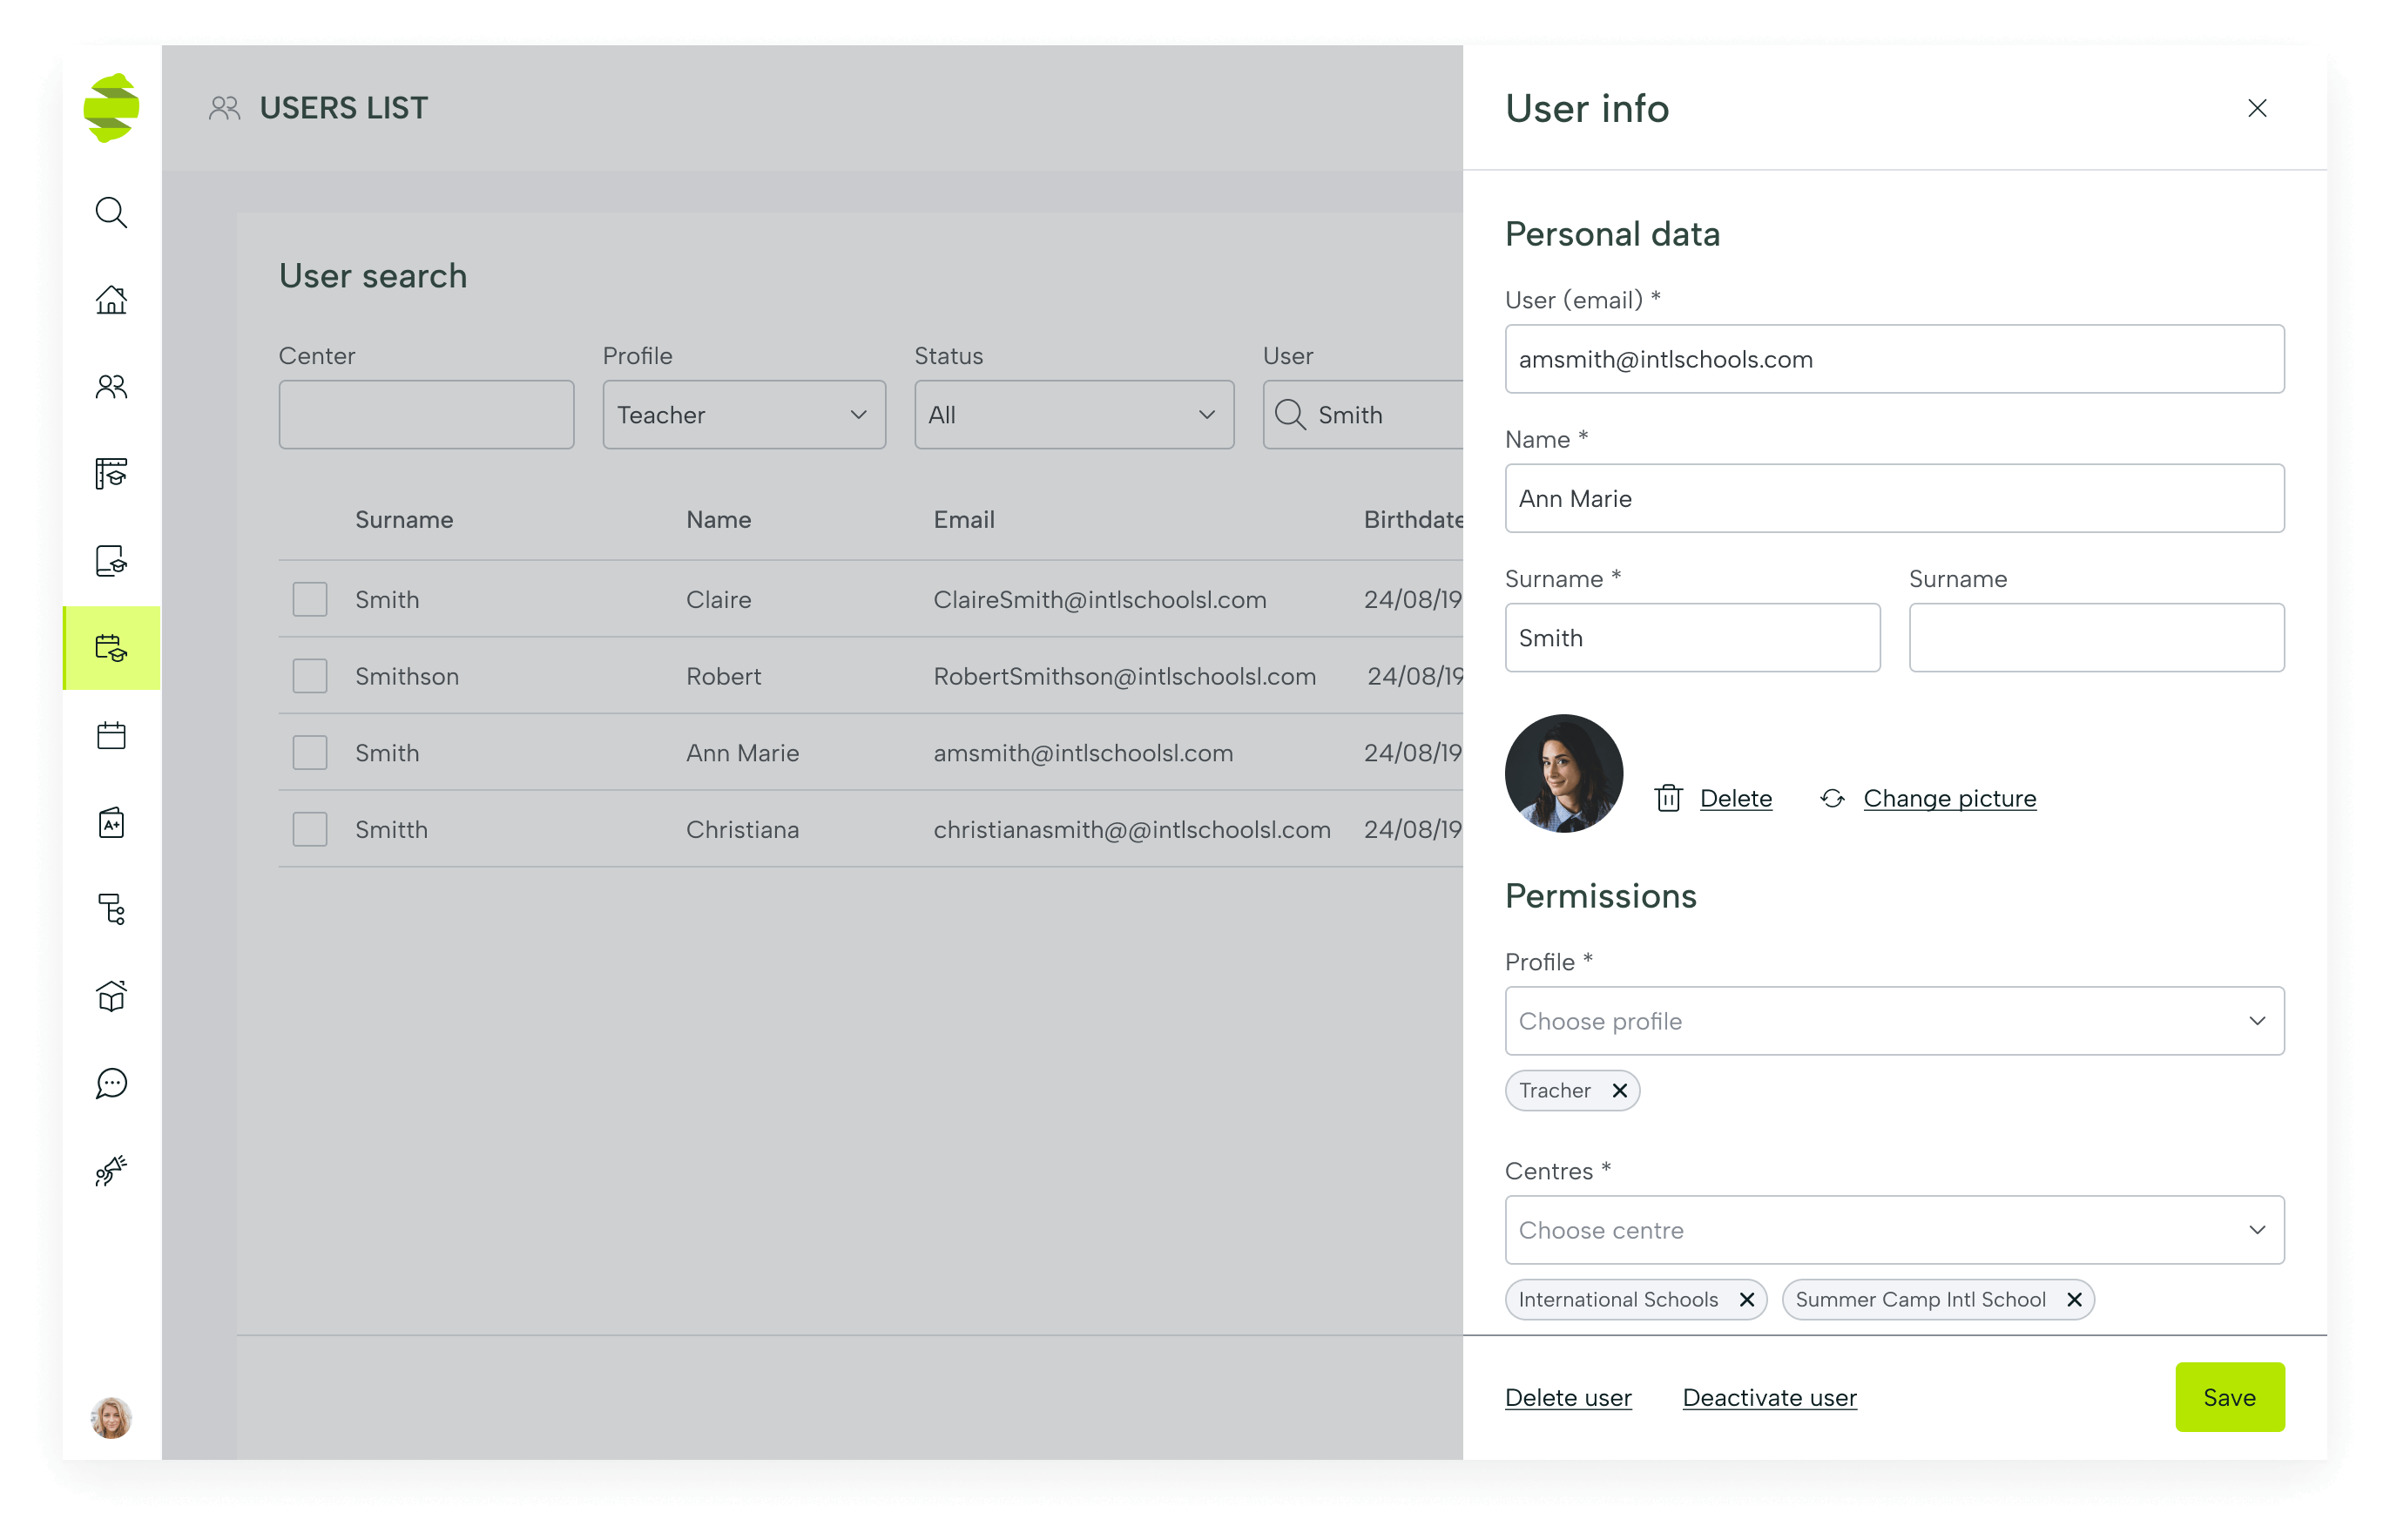The height and width of the screenshot is (1540, 2390).
Task: Click the Change picture link
Action: [x=1949, y=798]
